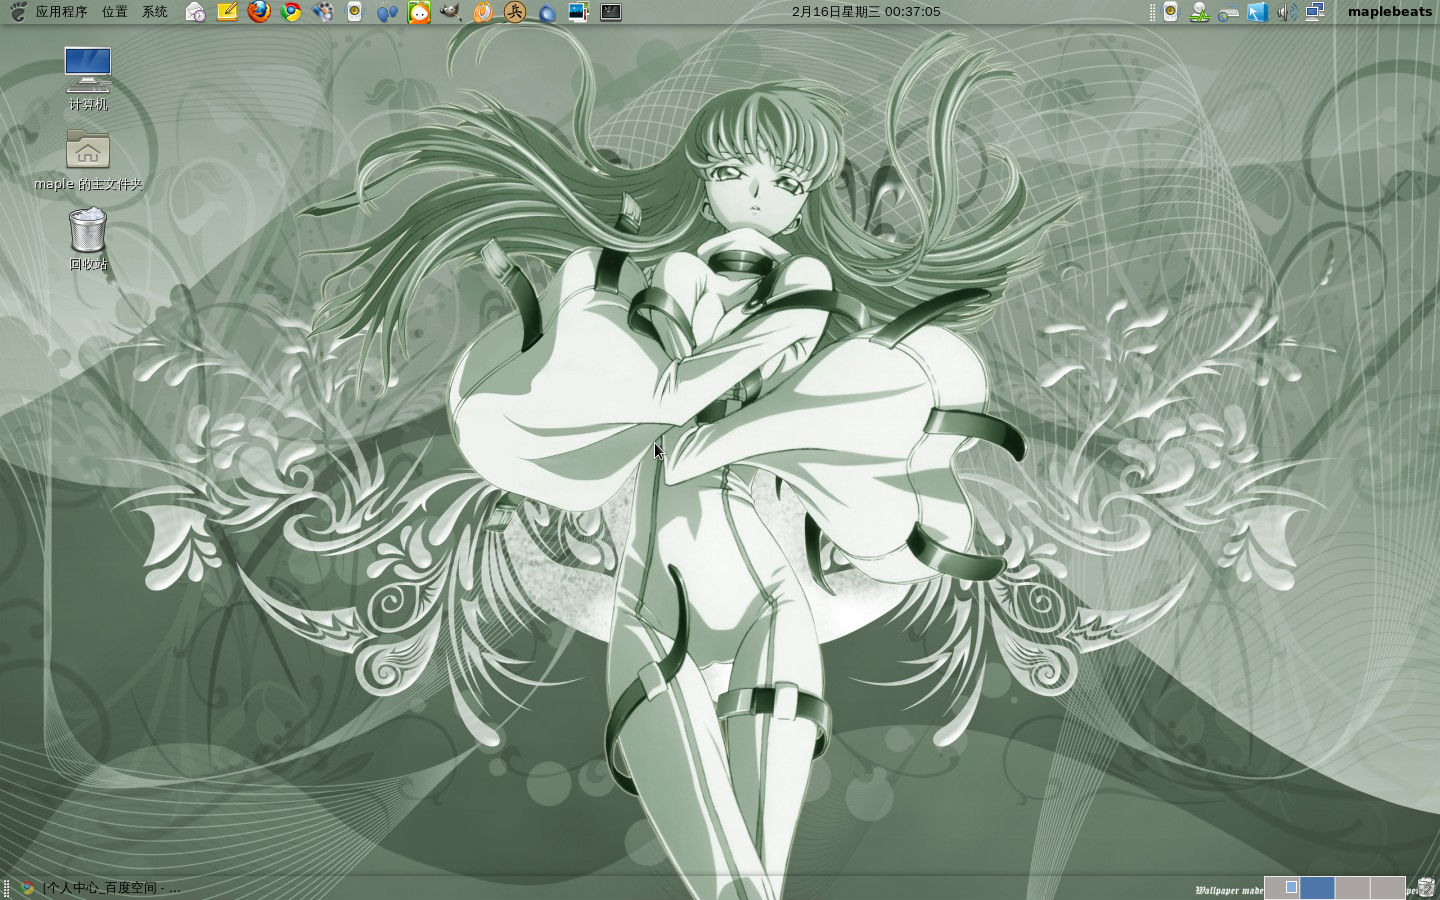Open the 系统 menu
This screenshot has width=1440, height=900.
pyautogui.click(x=155, y=12)
